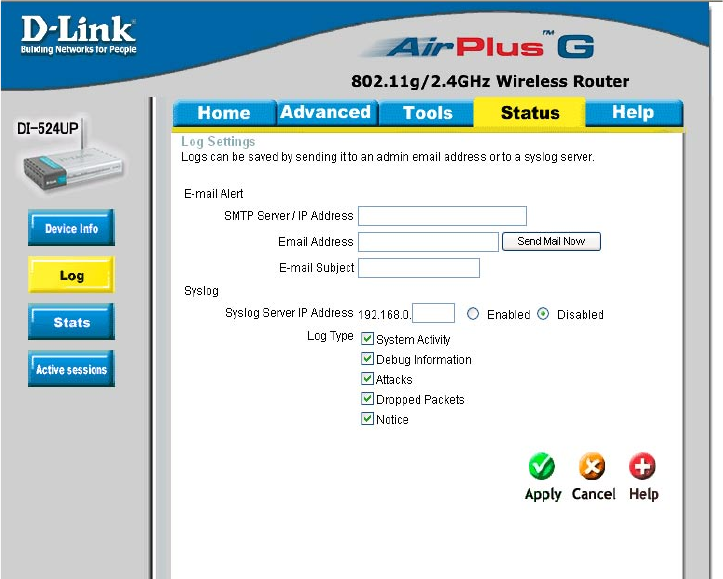
Task: Open the Stats page
Action: pos(71,322)
